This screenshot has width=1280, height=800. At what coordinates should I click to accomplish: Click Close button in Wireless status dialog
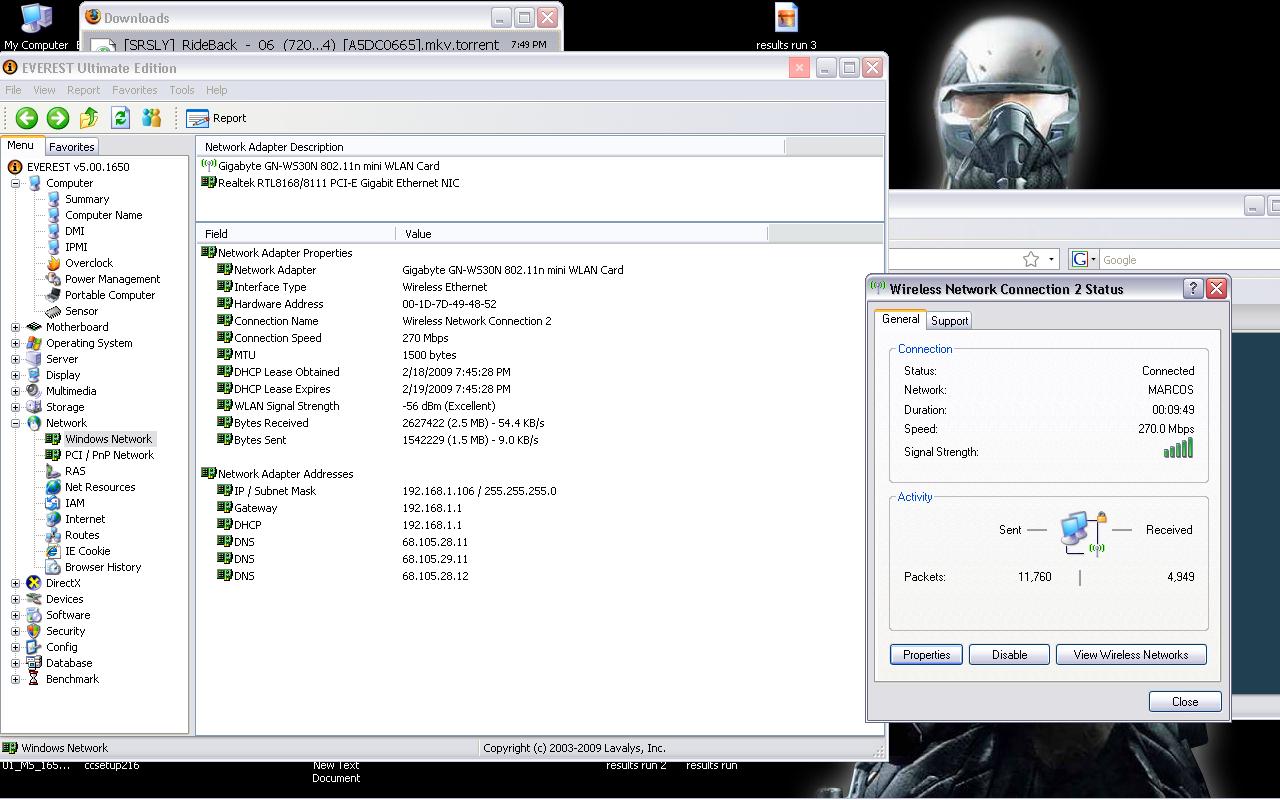click(1185, 702)
